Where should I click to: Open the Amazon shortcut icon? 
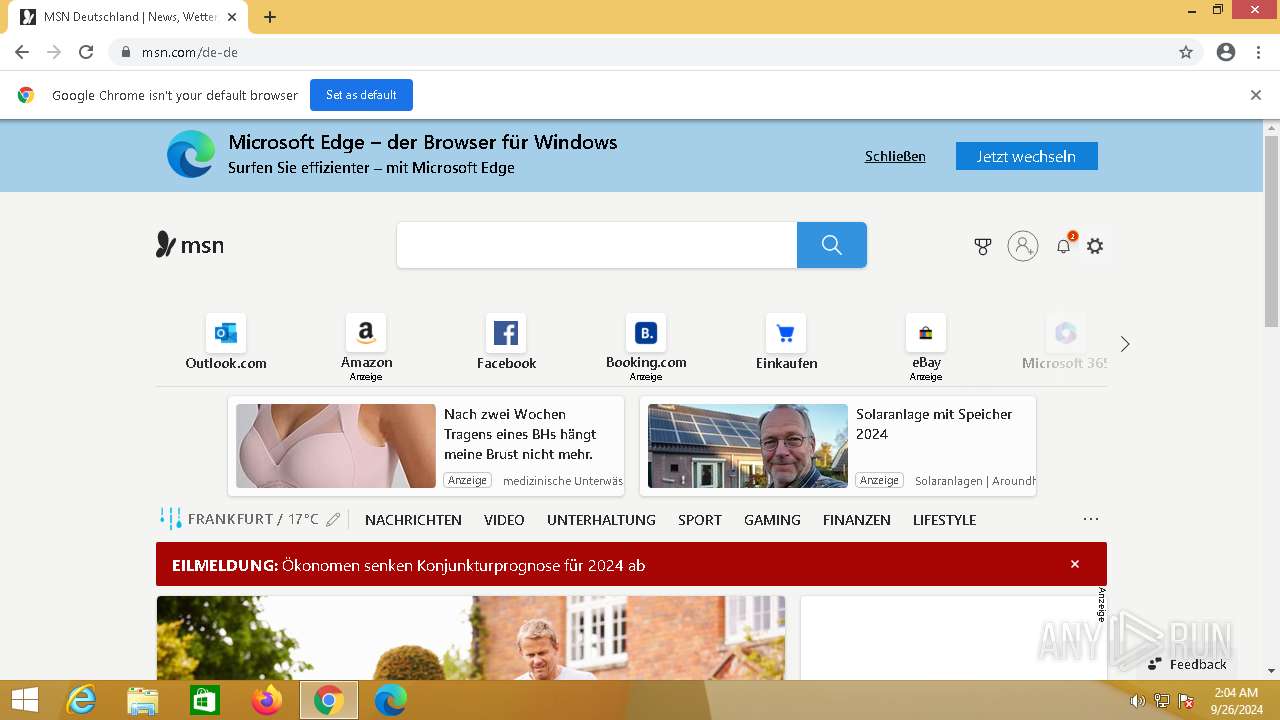366,333
